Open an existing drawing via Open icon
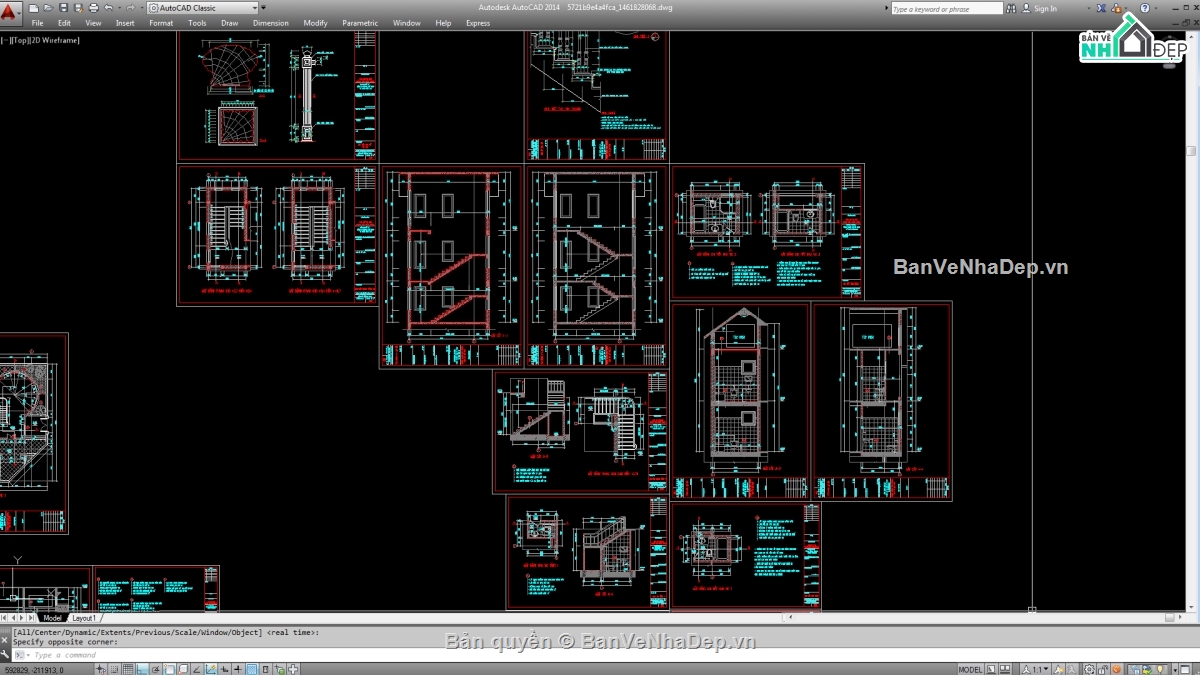This screenshot has width=1200, height=675. point(49,8)
